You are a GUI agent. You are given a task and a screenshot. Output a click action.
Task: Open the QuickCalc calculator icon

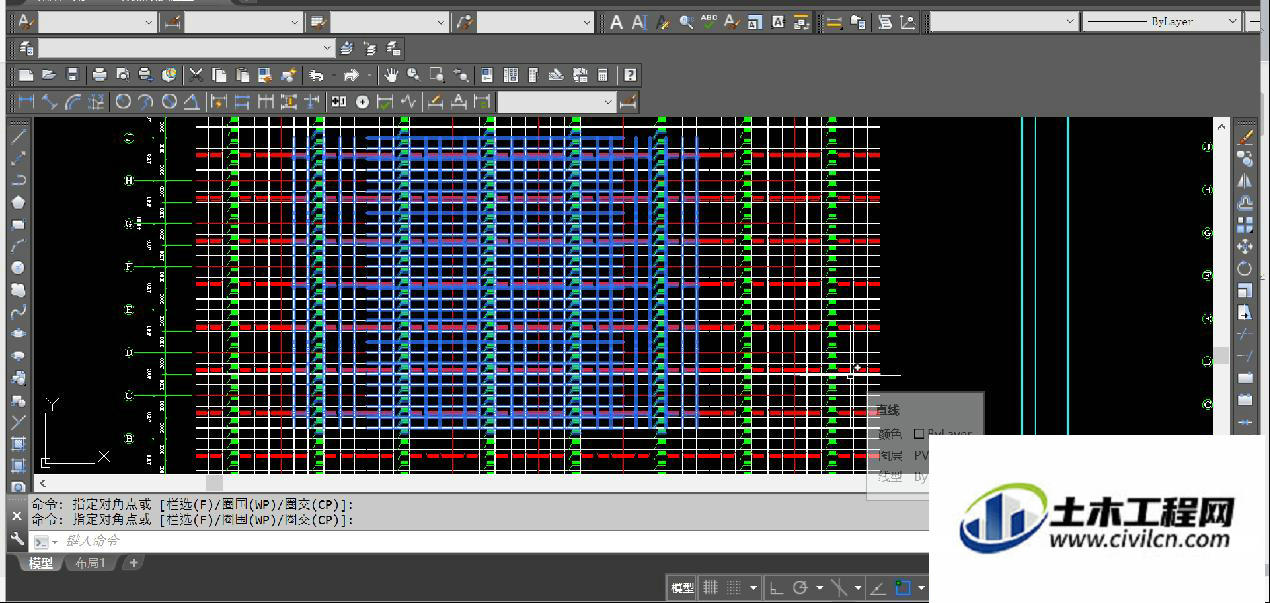pyautogui.click(x=603, y=75)
